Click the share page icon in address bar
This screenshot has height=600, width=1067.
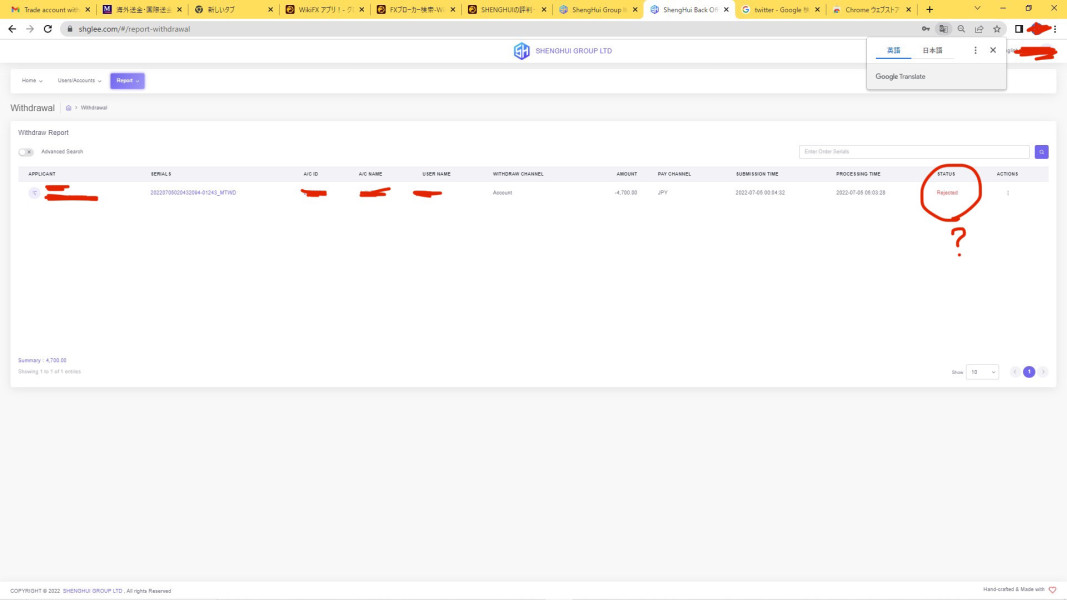[x=979, y=29]
